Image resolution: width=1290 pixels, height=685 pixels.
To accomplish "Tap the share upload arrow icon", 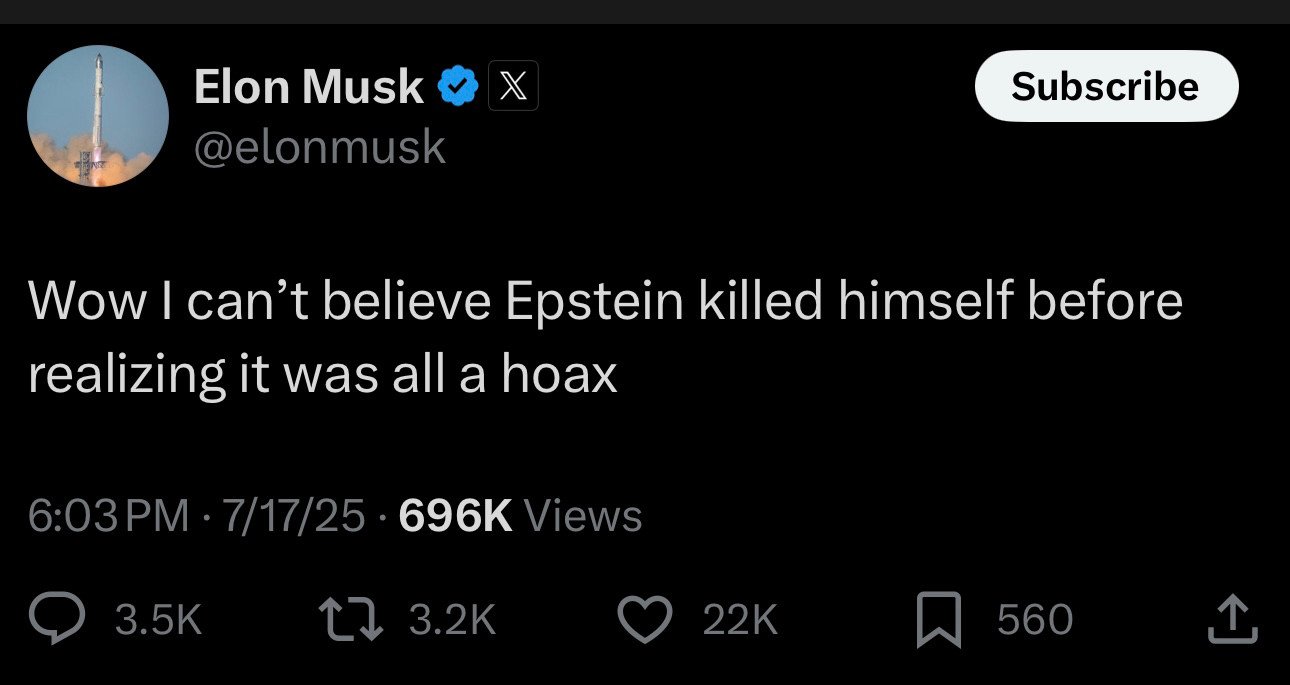I will click(1233, 620).
